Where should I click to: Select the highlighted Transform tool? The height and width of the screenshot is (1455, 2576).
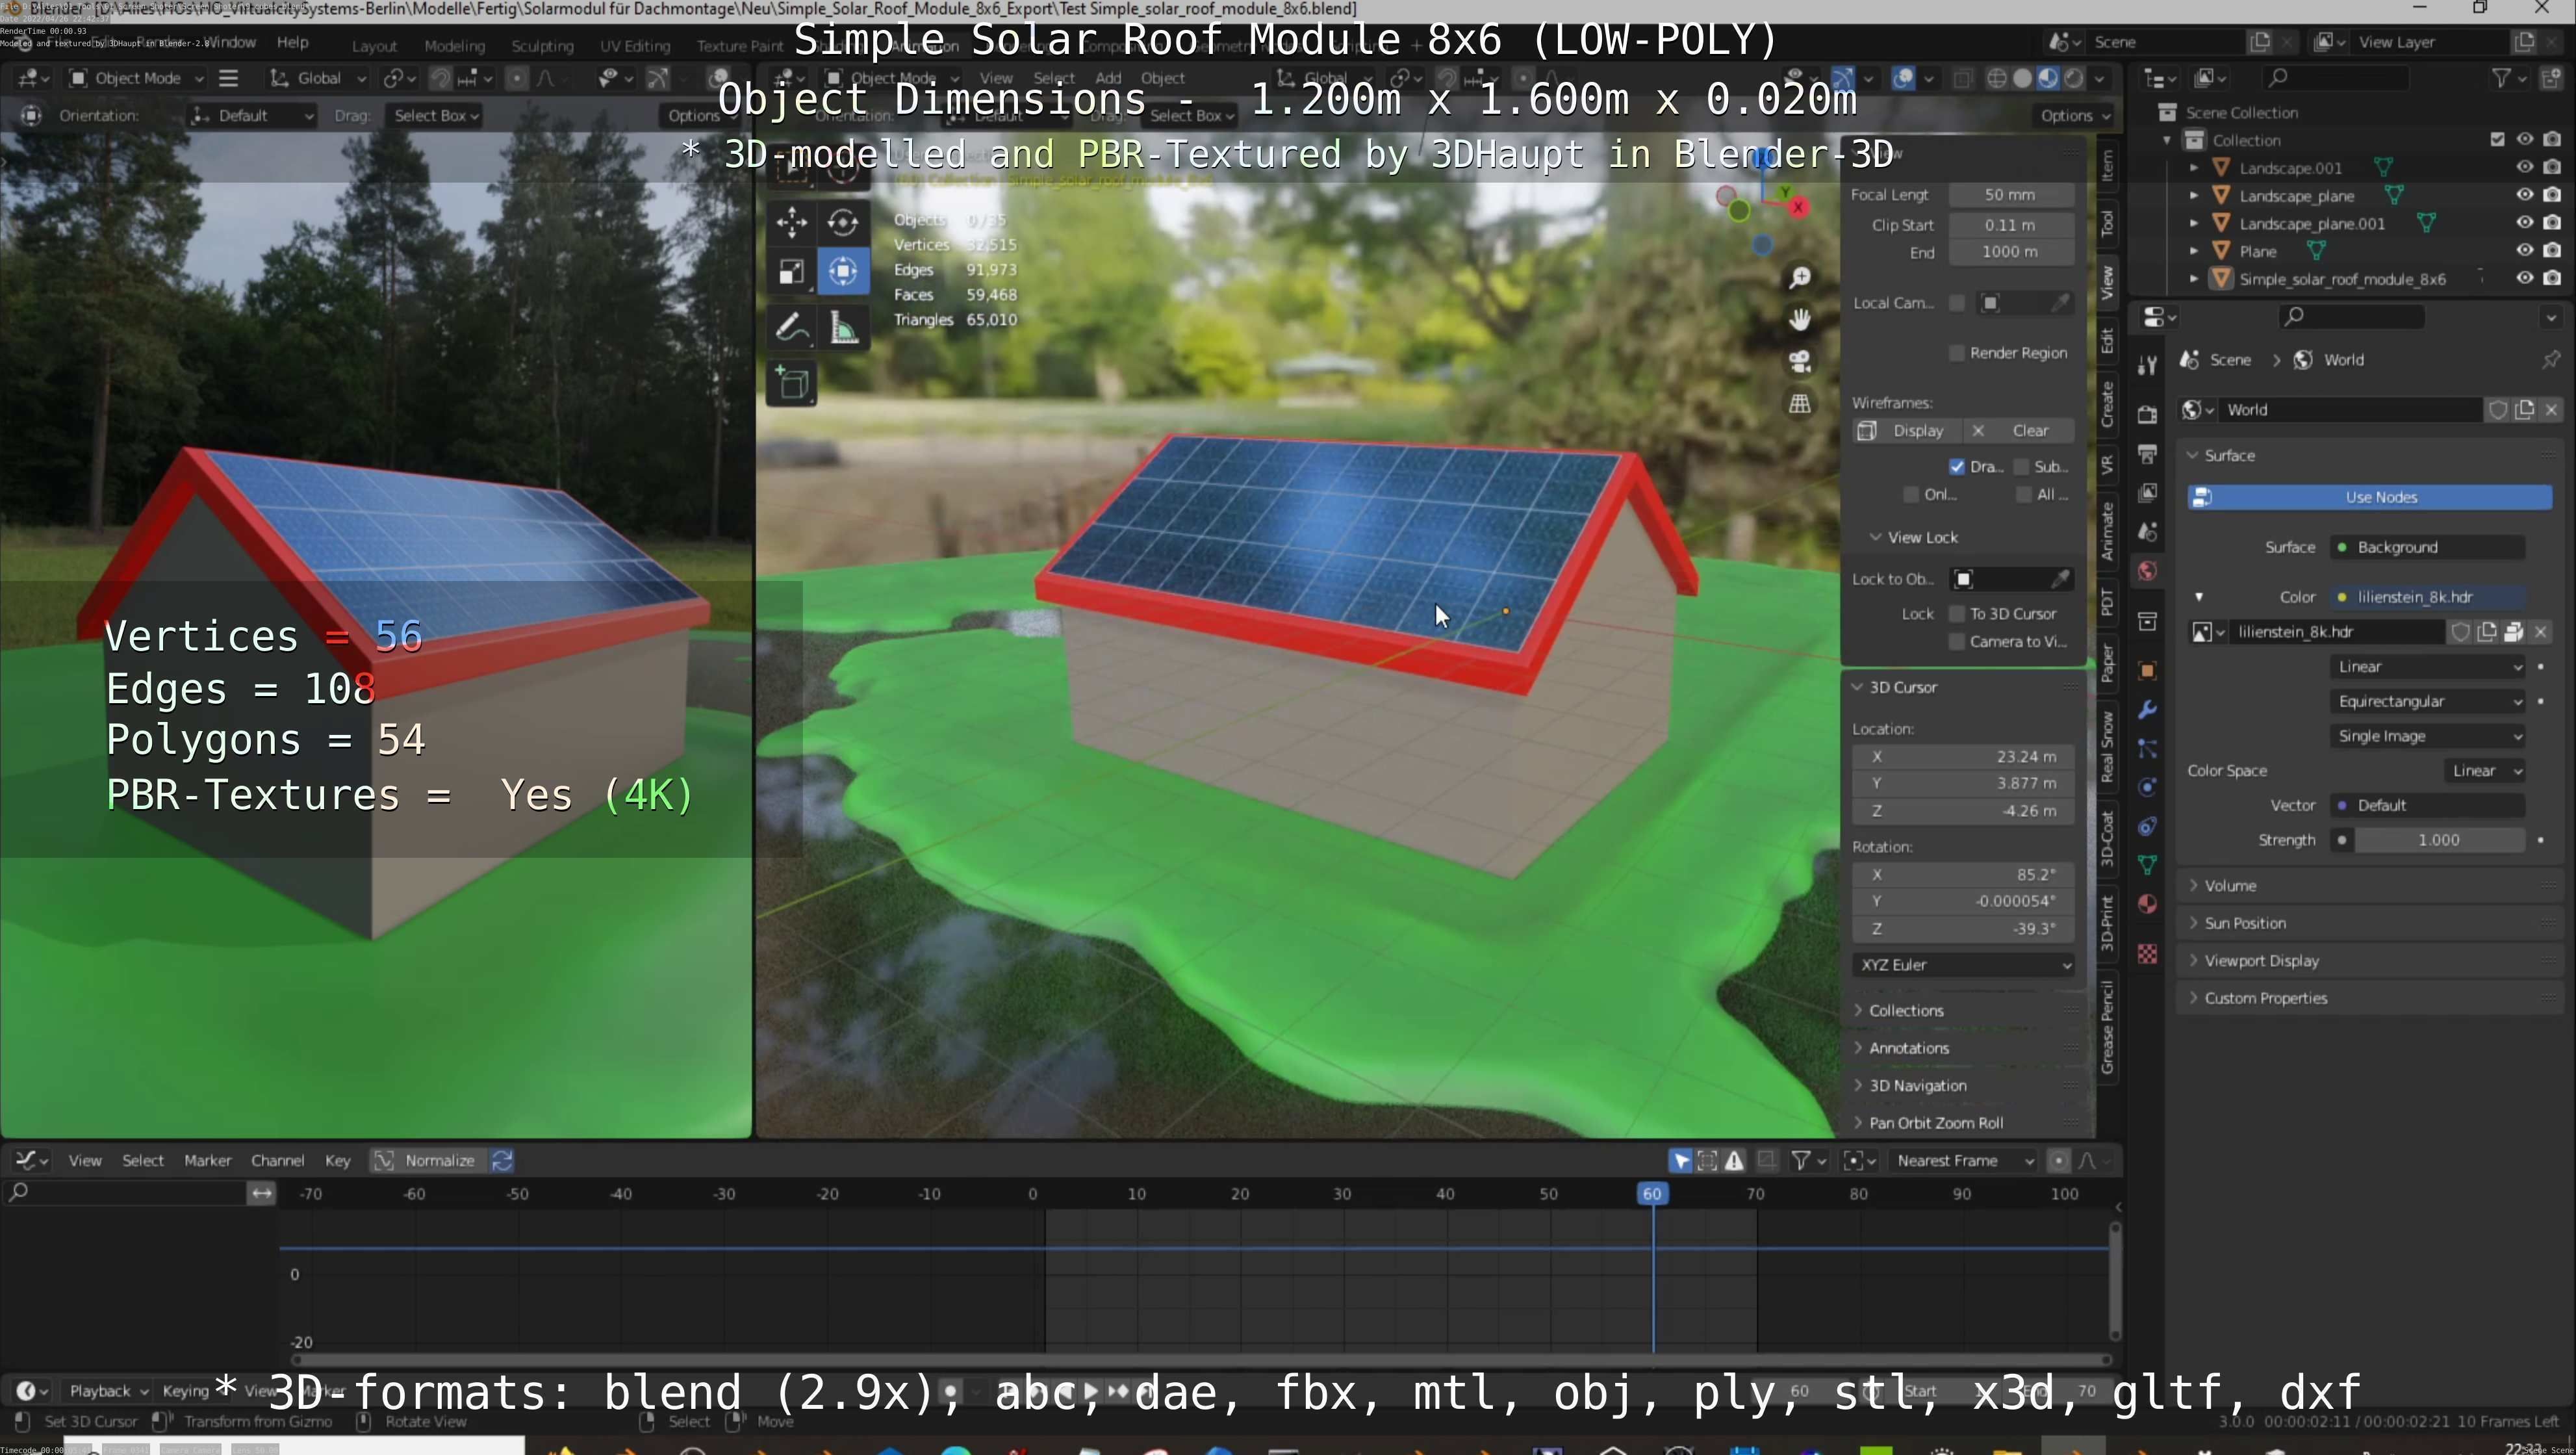pyautogui.click(x=843, y=271)
